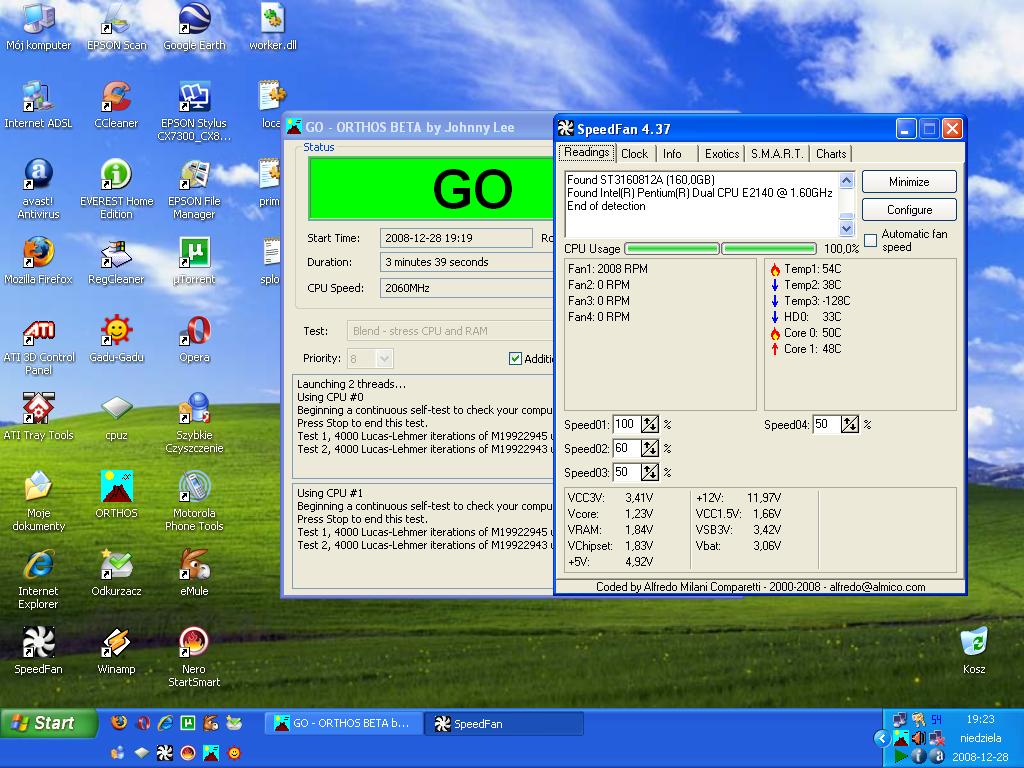This screenshot has width=1024, height=768.
Task: Switch to the S.M.A.R.T. tab
Action: pyautogui.click(x=777, y=154)
